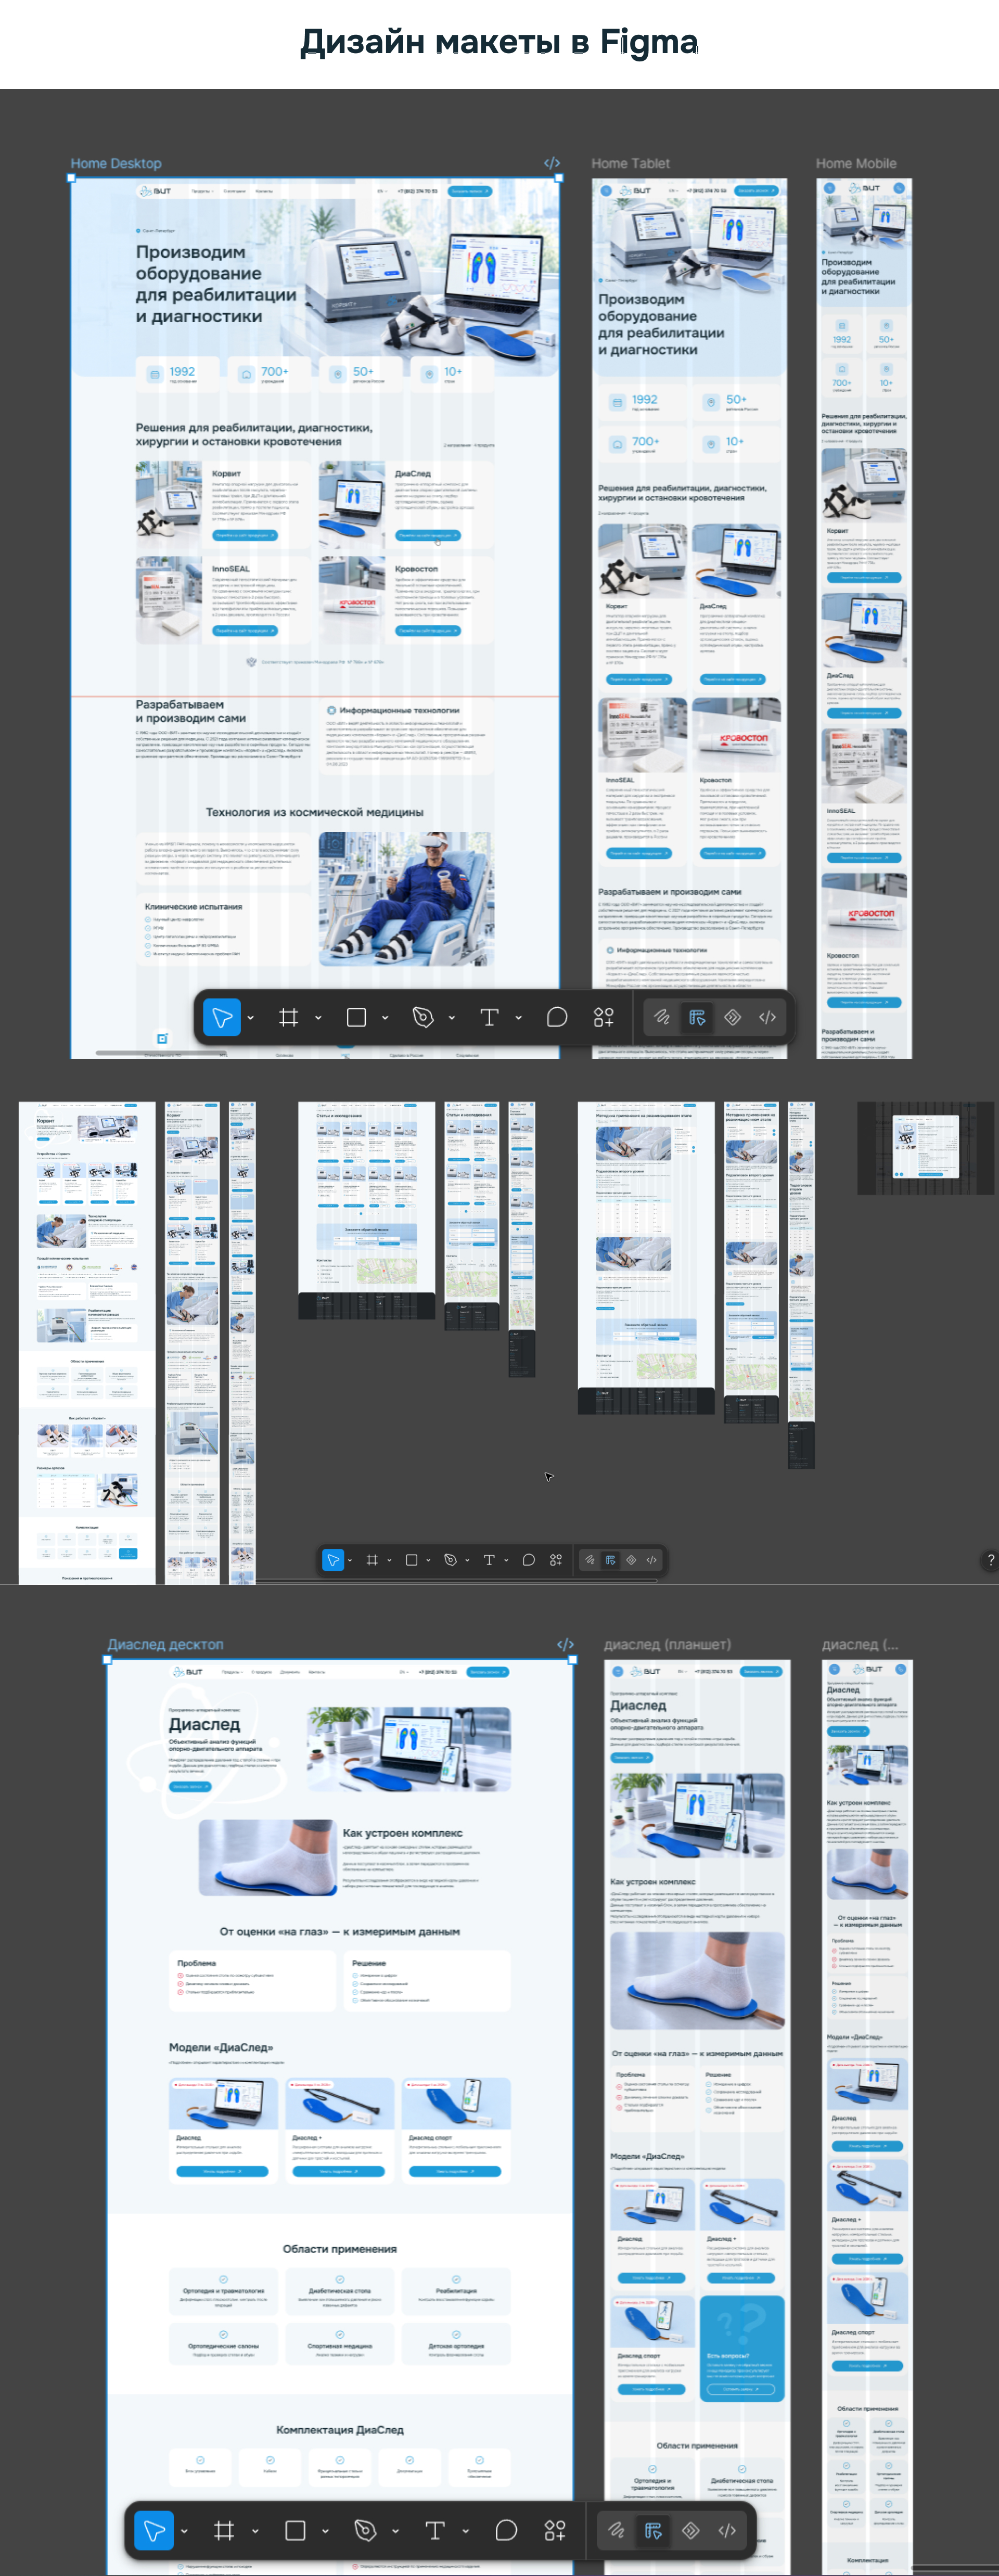Select the Frame tool in the small overview canvas toolbar
Image resolution: width=999 pixels, height=2576 pixels.
pyautogui.click(x=372, y=1560)
